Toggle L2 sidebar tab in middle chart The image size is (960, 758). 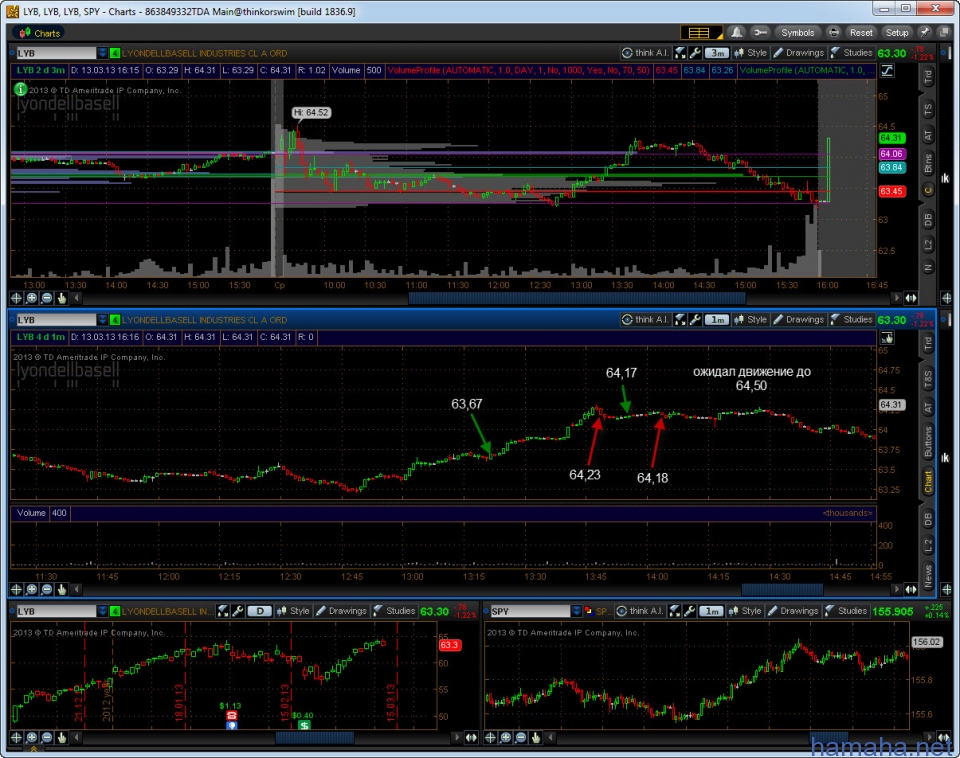click(928, 545)
